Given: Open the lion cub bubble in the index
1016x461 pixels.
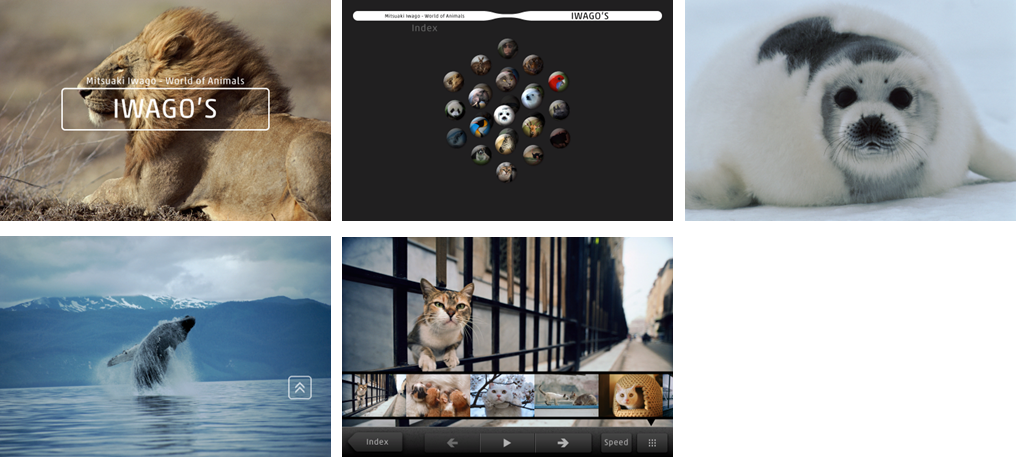Looking at the screenshot, I should pyautogui.click(x=454, y=81).
